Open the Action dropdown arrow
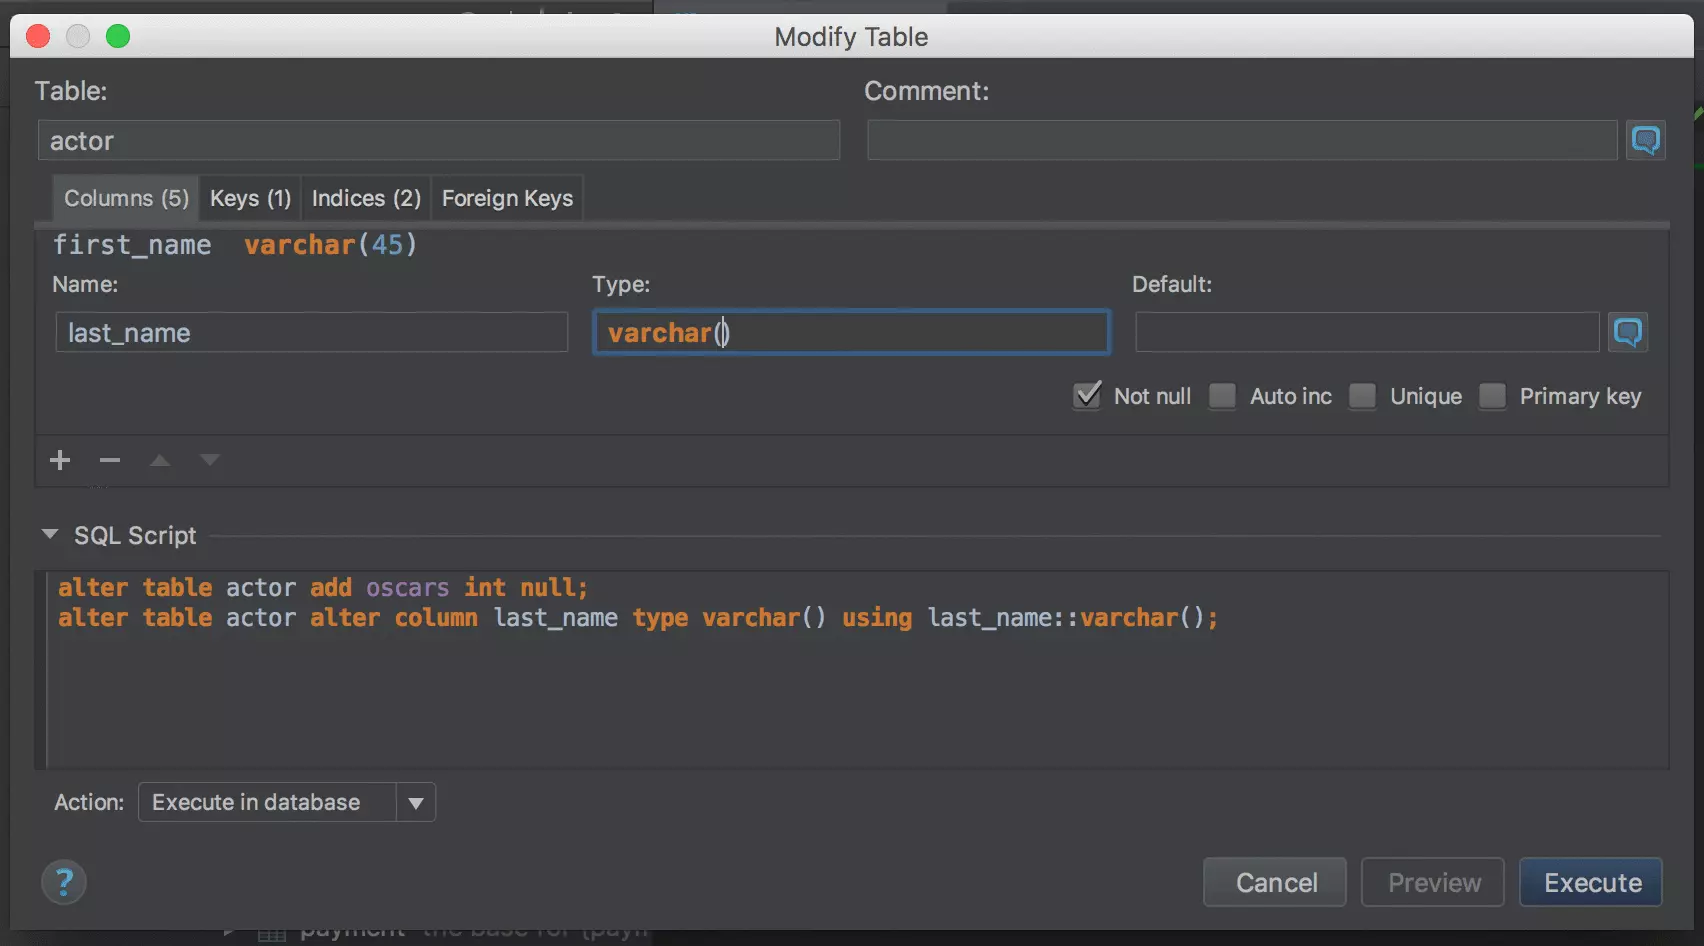 [x=416, y=803]
